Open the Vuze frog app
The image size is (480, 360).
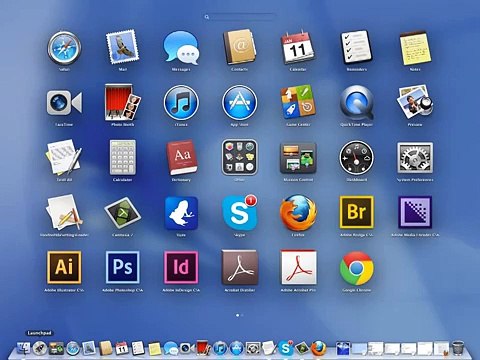[x=181, y=213]
